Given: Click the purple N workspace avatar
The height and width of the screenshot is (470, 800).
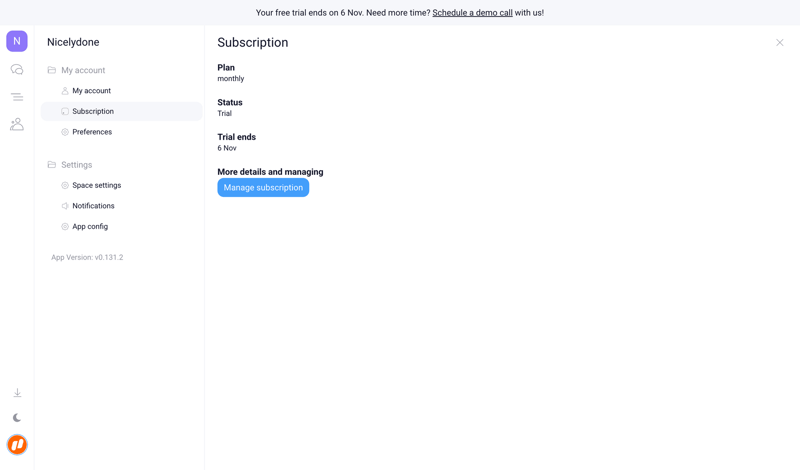Looking at the screenshot, I should [17, 41].
